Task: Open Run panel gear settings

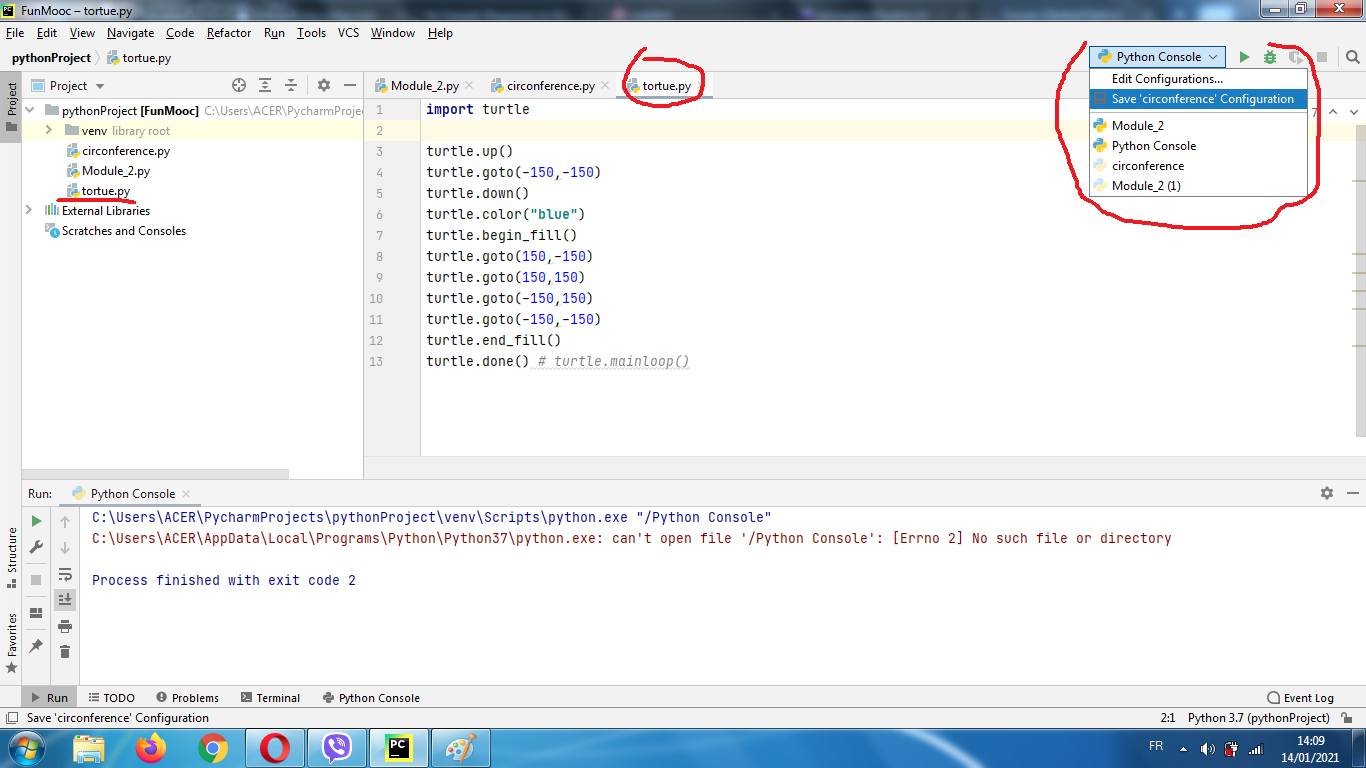Action: click(1327, 493)
